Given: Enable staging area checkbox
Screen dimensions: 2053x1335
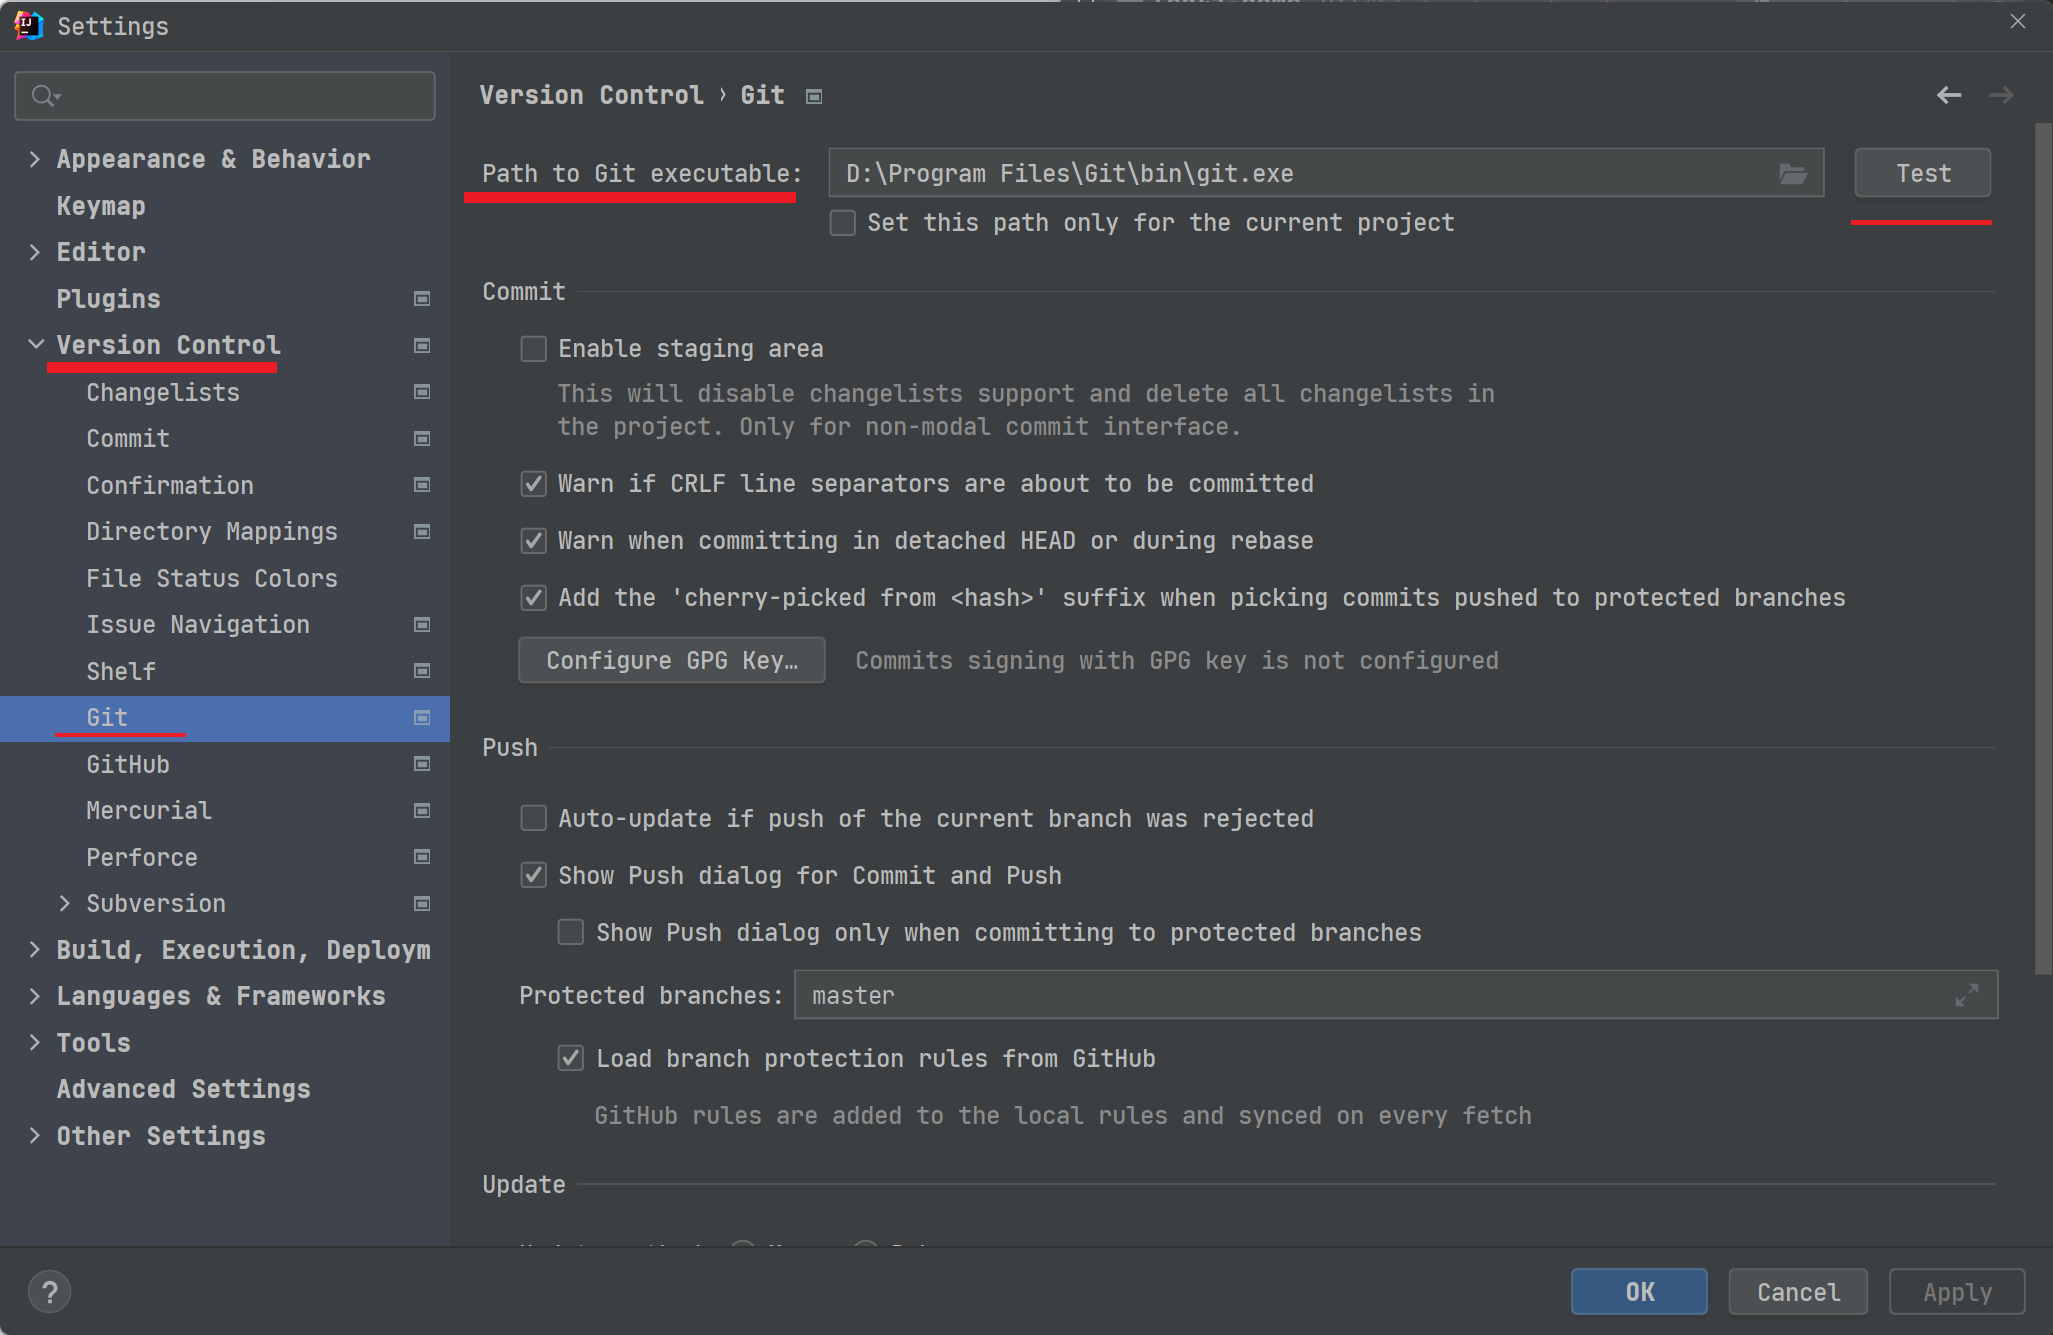Looking at the screenshot, I should pyautogui.click(x=534, y=349).
